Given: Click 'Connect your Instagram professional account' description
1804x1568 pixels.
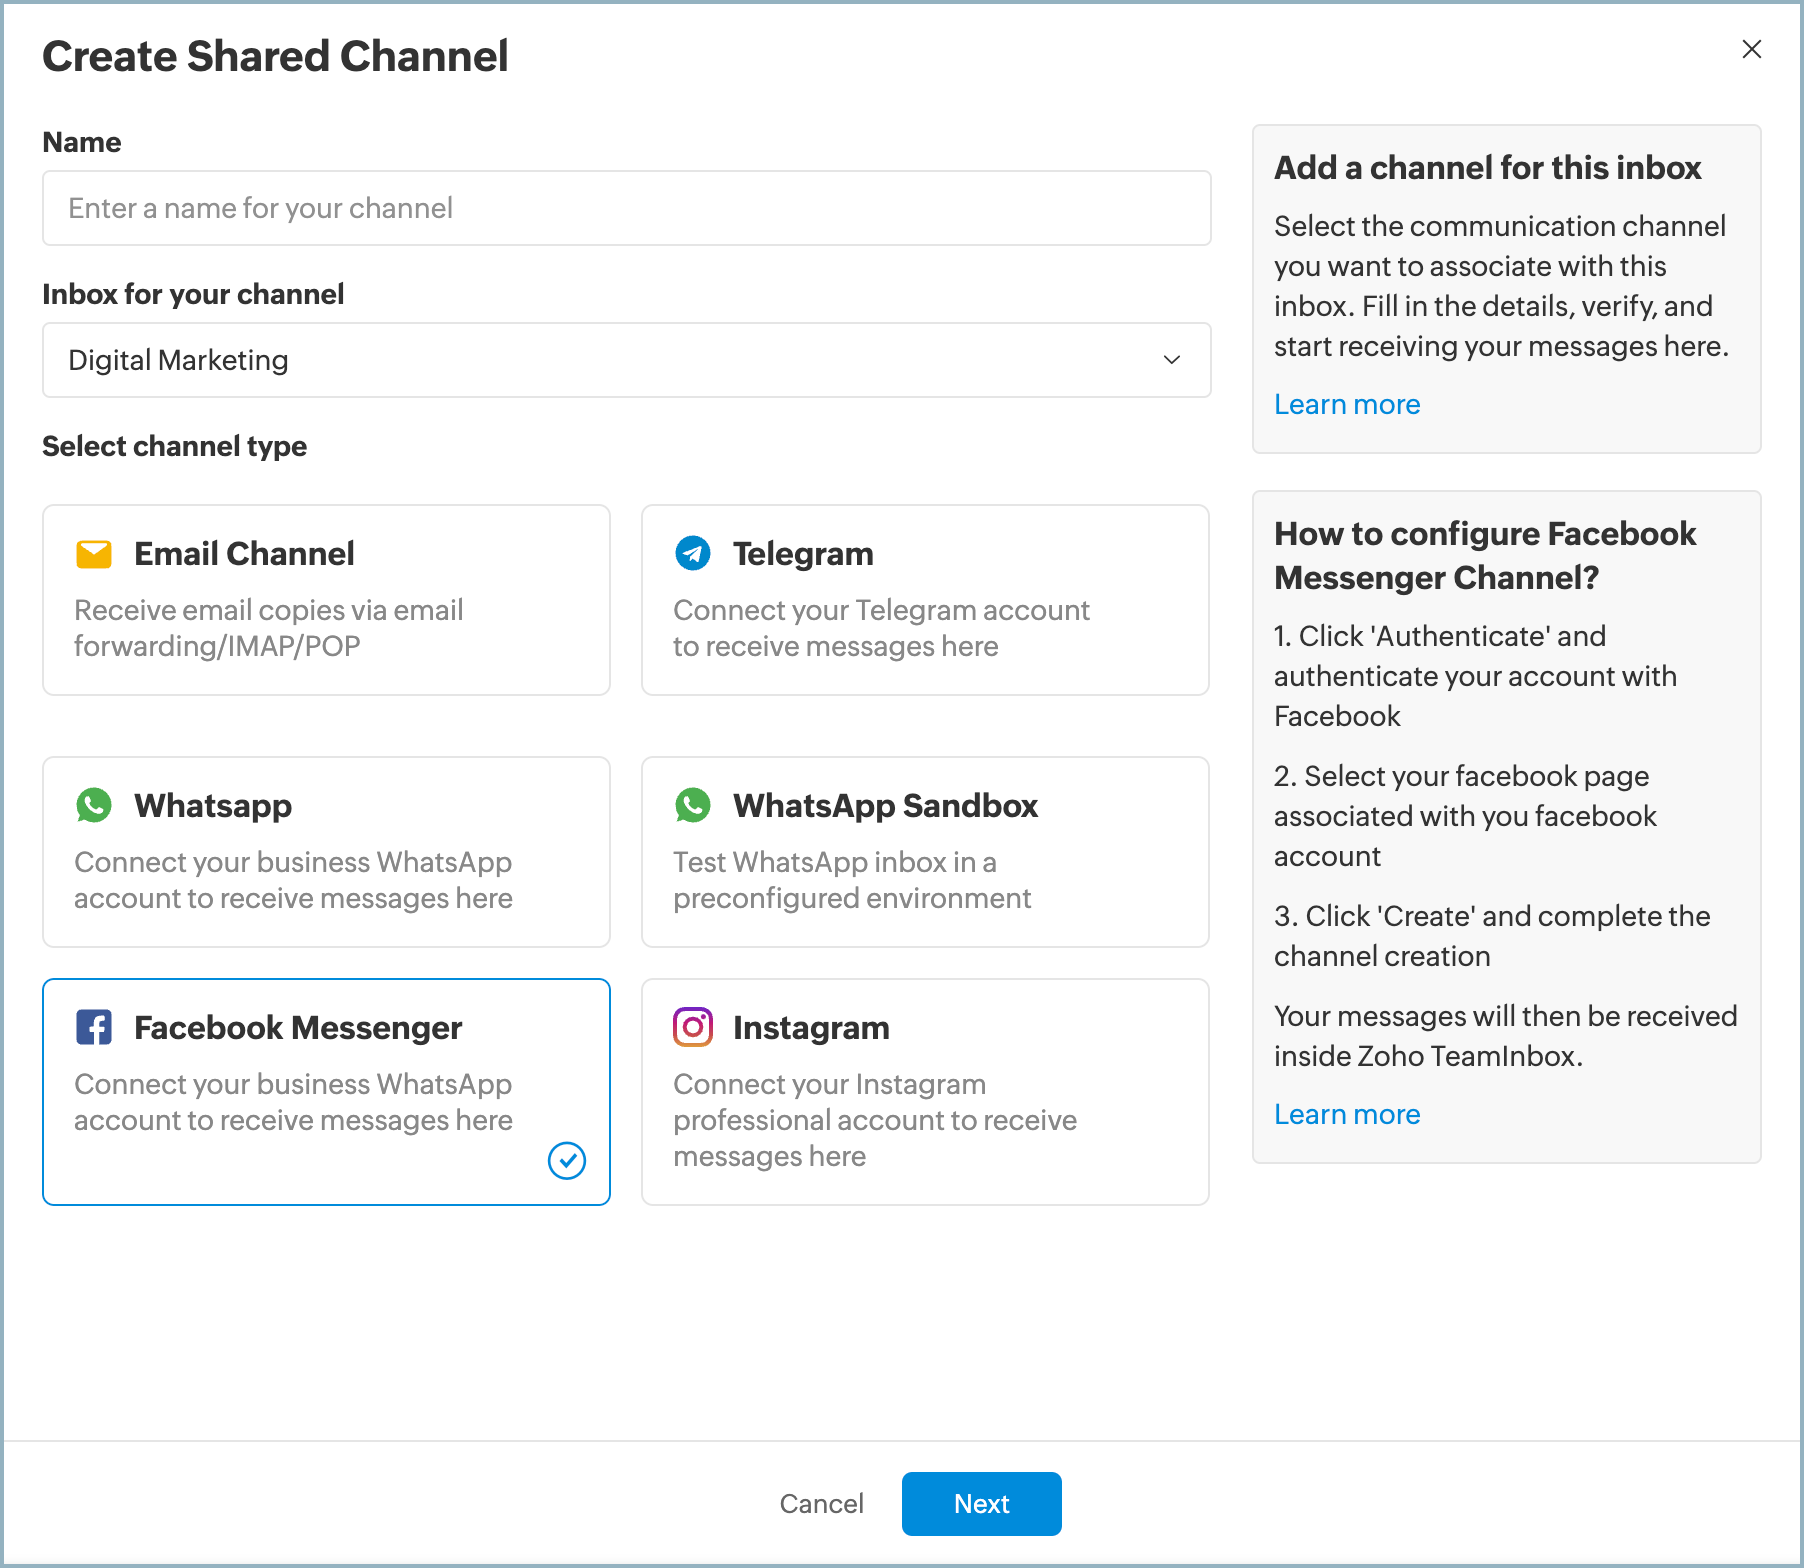Looking at the screenshot, I should click(875, 1120).
